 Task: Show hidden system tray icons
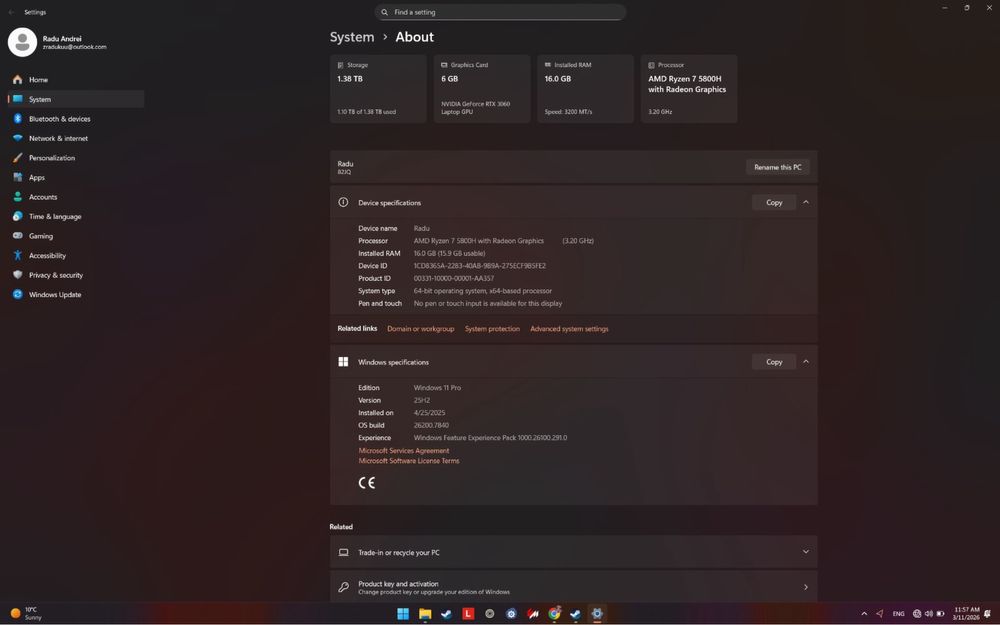click(864, 614)
